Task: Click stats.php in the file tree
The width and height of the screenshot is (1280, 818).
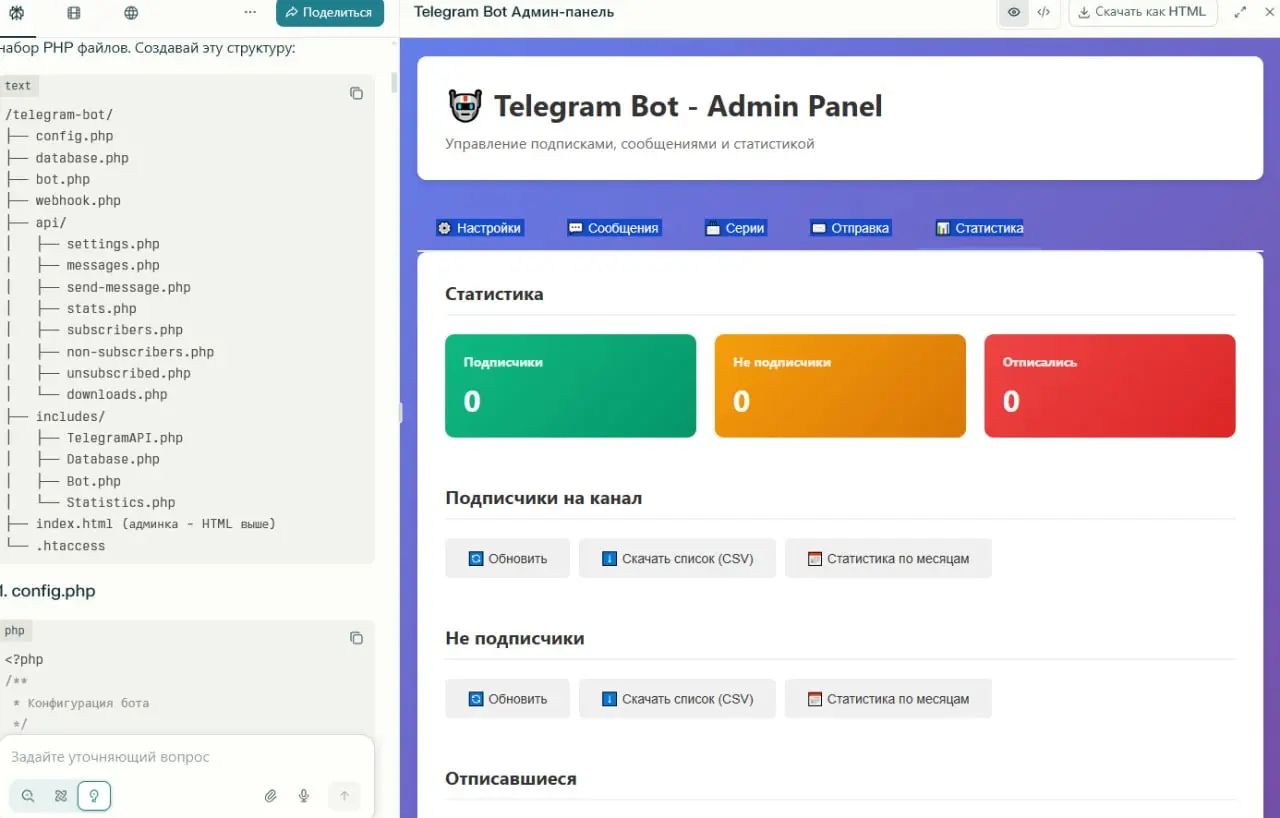Action: [x=101, y=309]
